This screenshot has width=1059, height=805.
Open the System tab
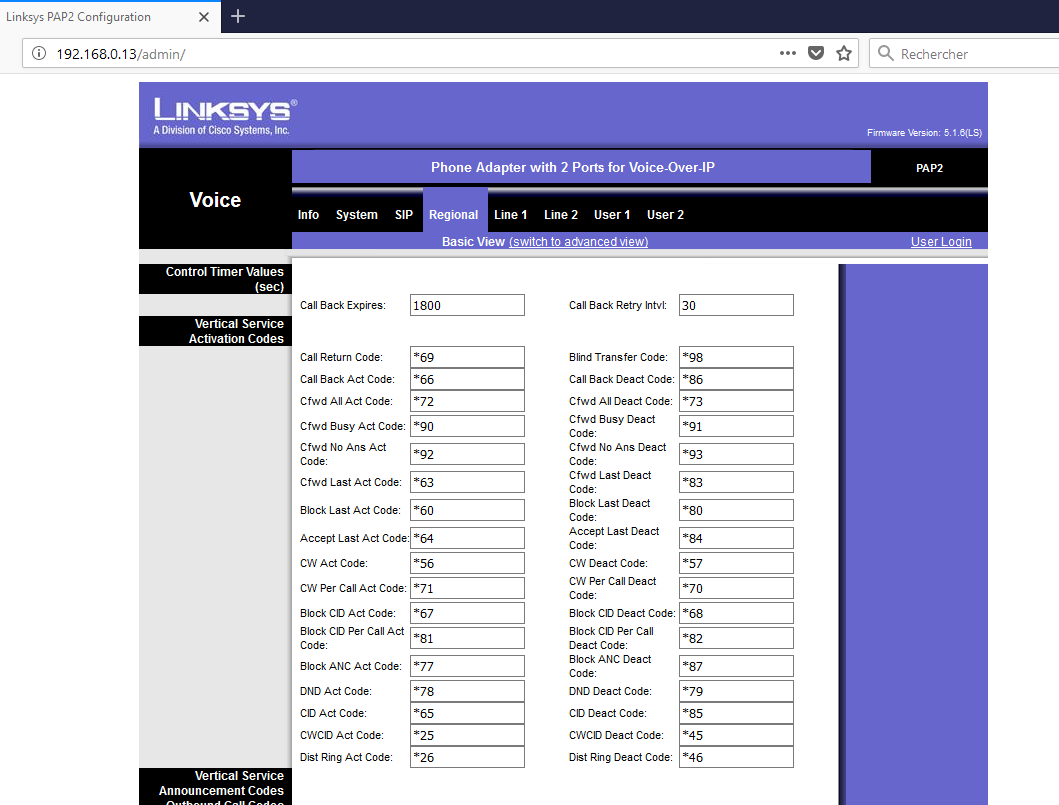tap(356, 215)
